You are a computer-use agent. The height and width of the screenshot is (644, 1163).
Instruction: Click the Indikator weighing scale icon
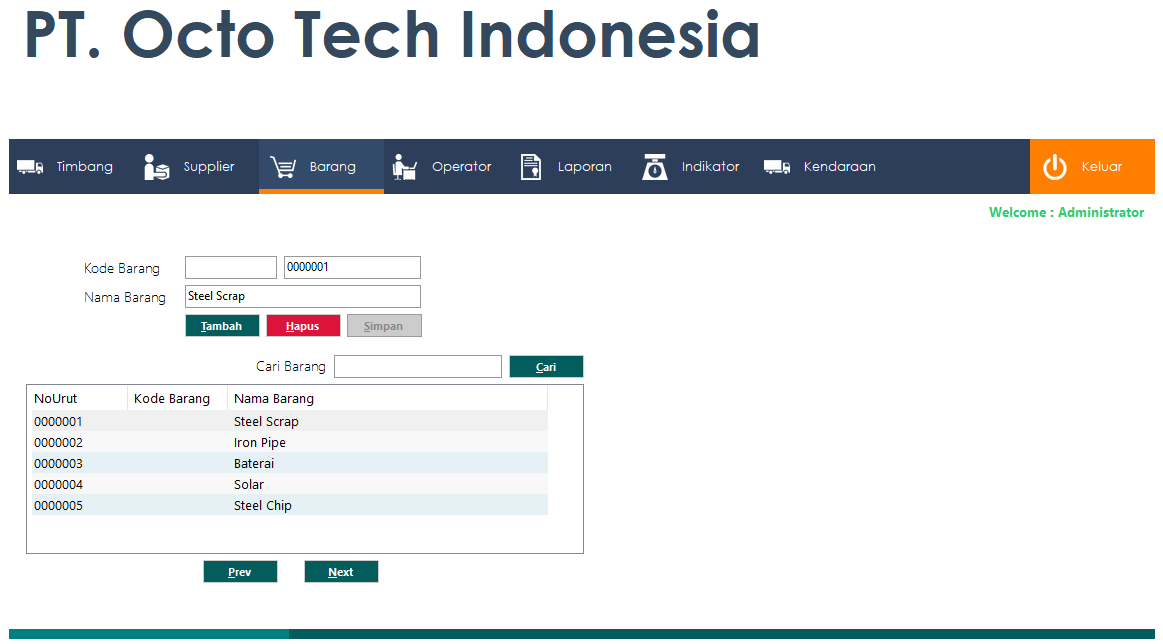[654, 167]
